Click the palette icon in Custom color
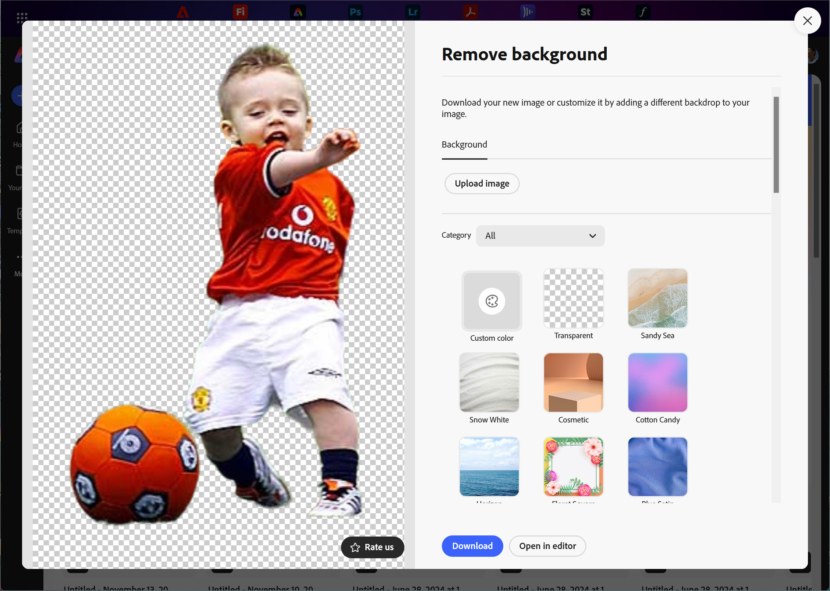This screenshot has width=830, height=591. 492,301
